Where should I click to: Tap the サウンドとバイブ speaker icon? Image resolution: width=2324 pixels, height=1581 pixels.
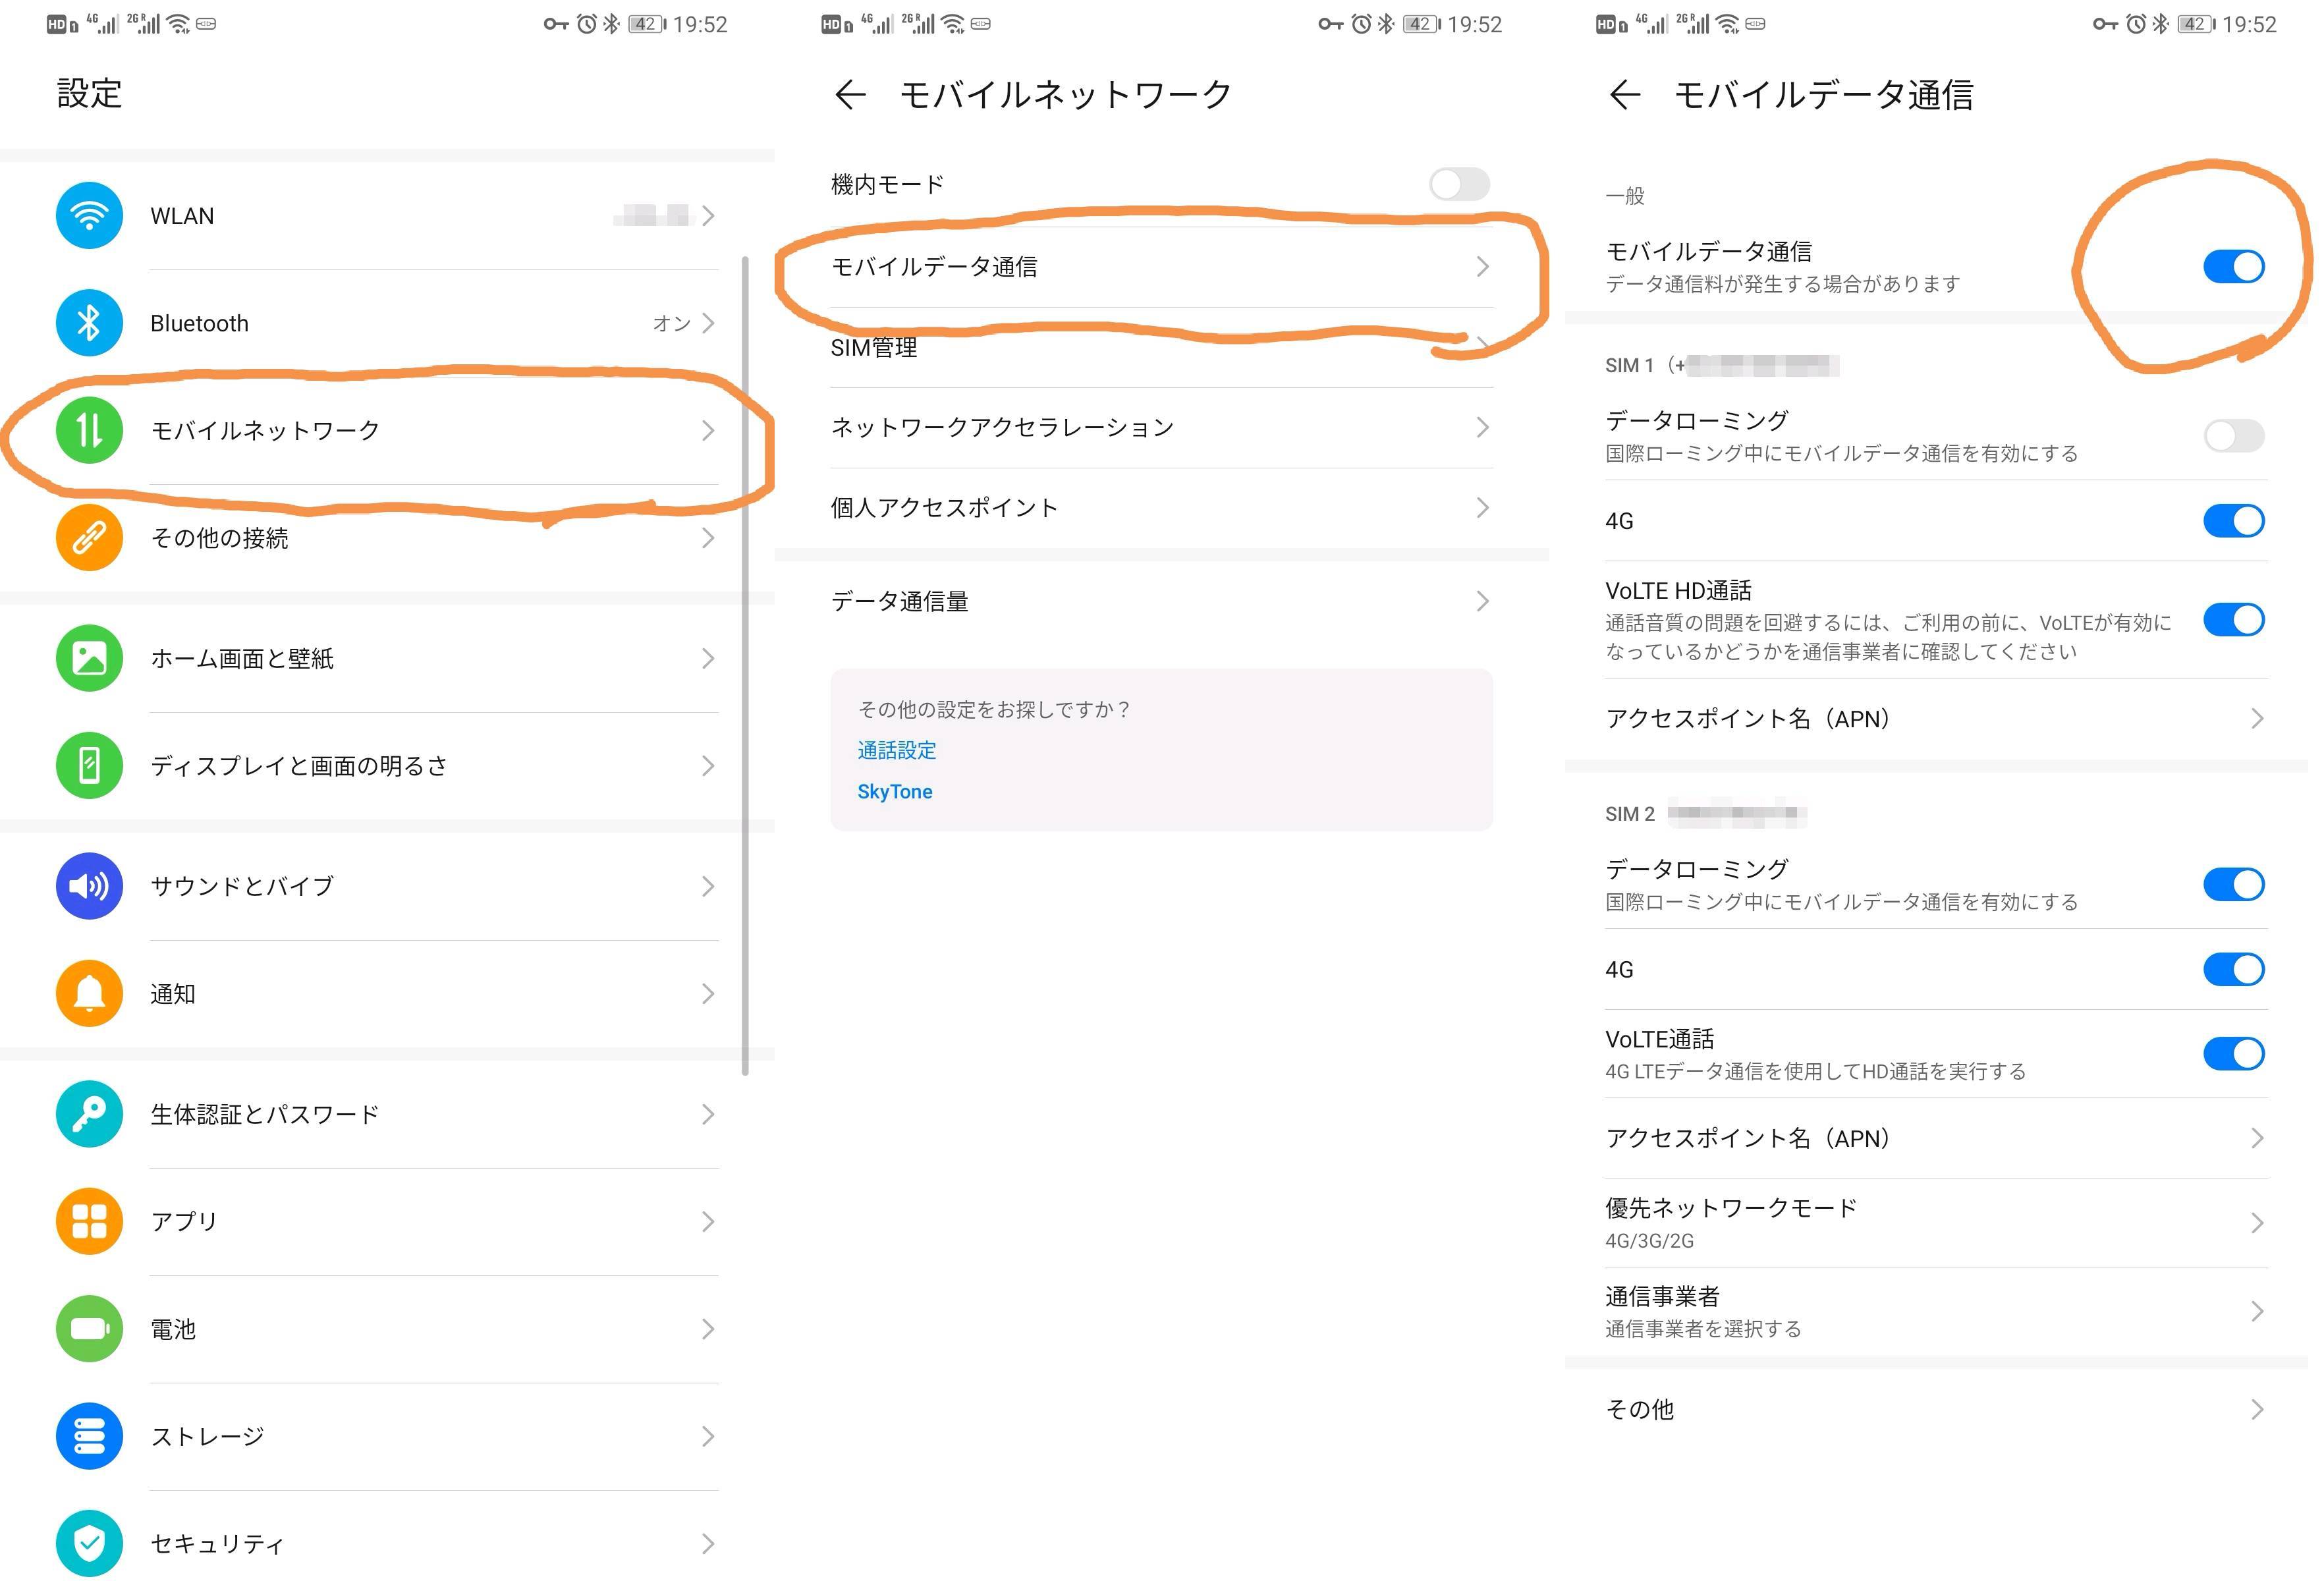[x=89, y=886]
